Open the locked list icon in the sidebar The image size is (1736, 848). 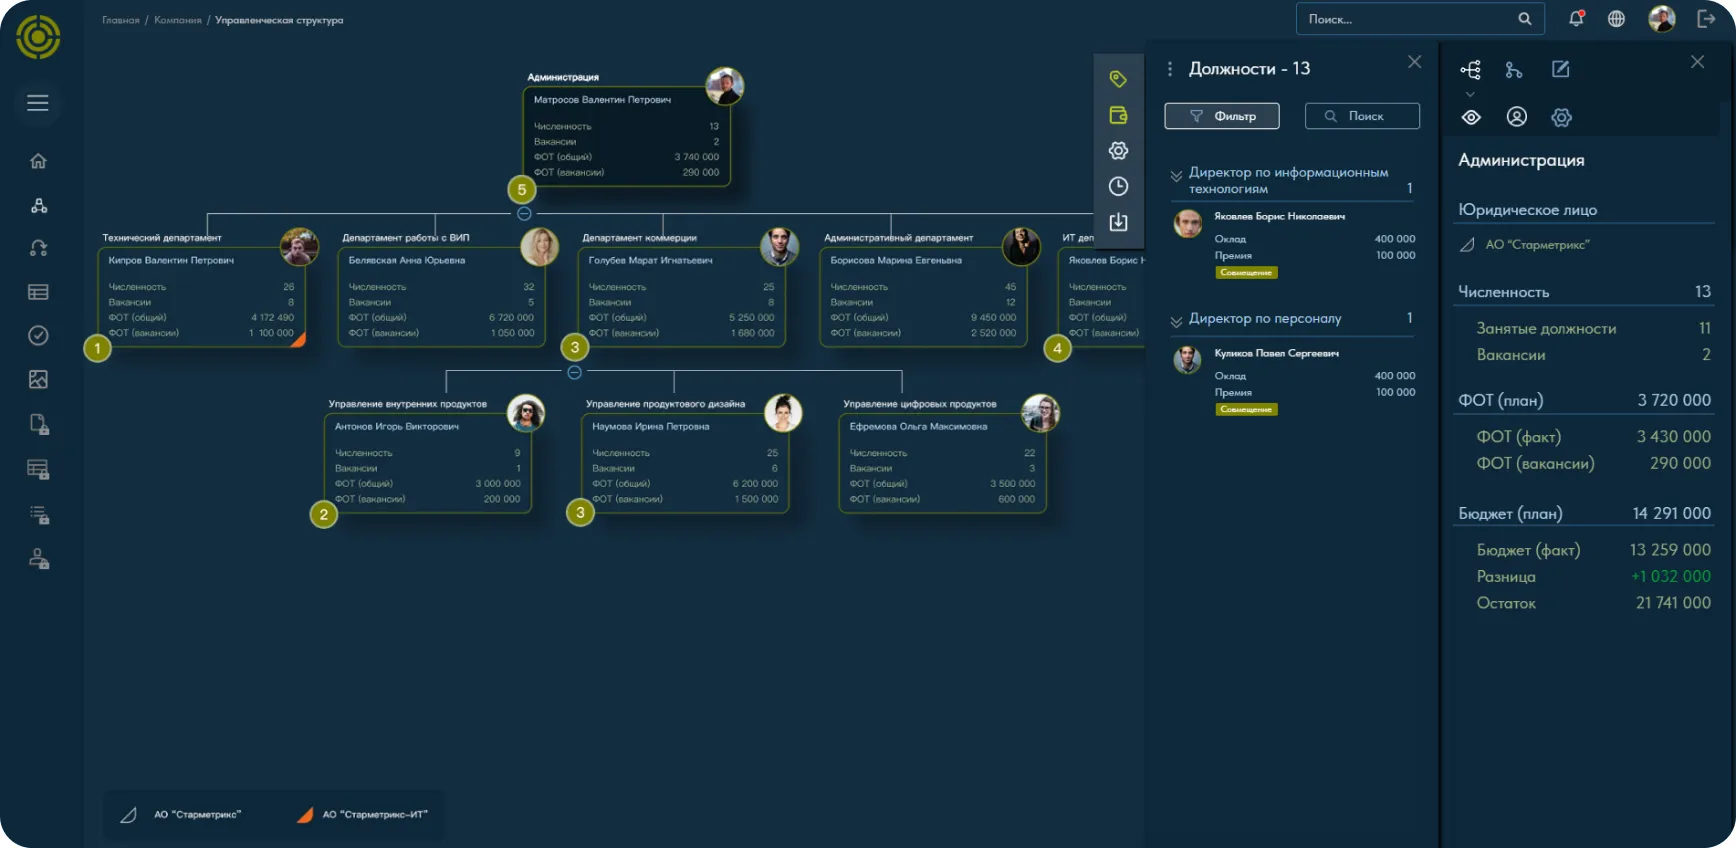coord(38,515)
